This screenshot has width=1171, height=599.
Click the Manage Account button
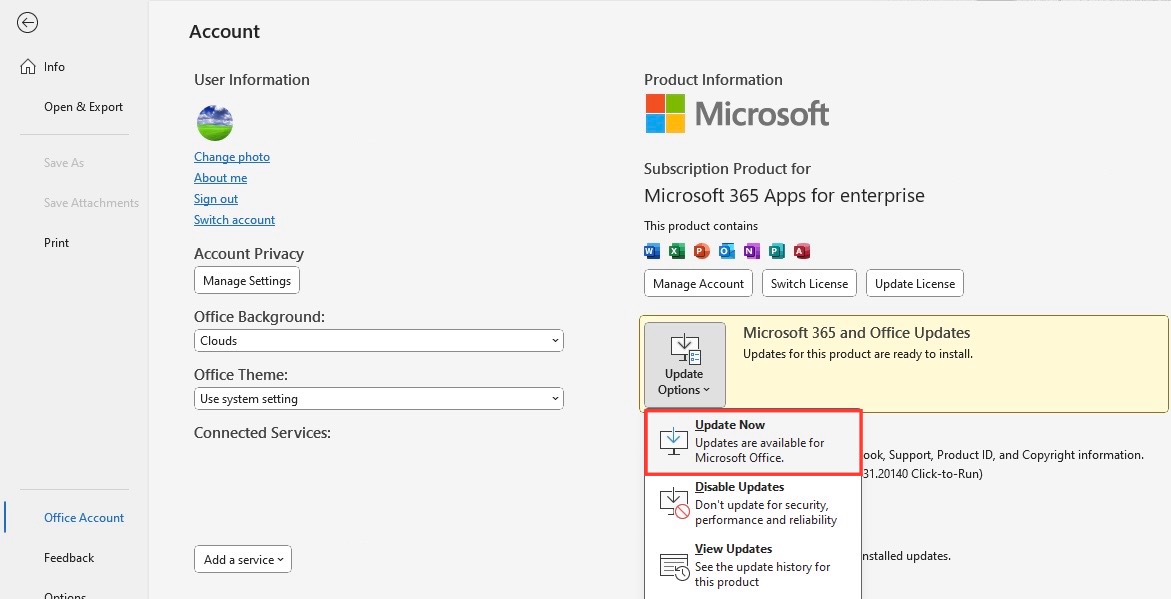tap(698, 284)
